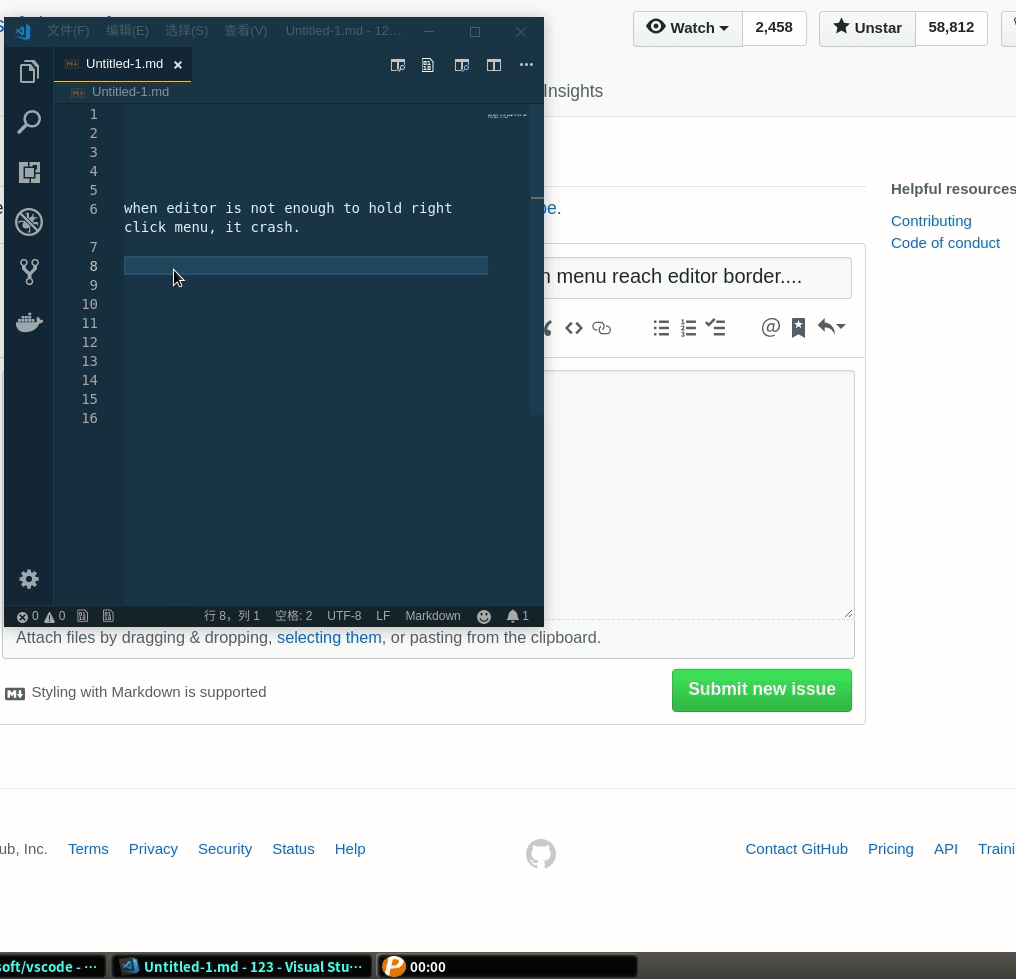Toggle the split editor layout icon

[494, 64]
